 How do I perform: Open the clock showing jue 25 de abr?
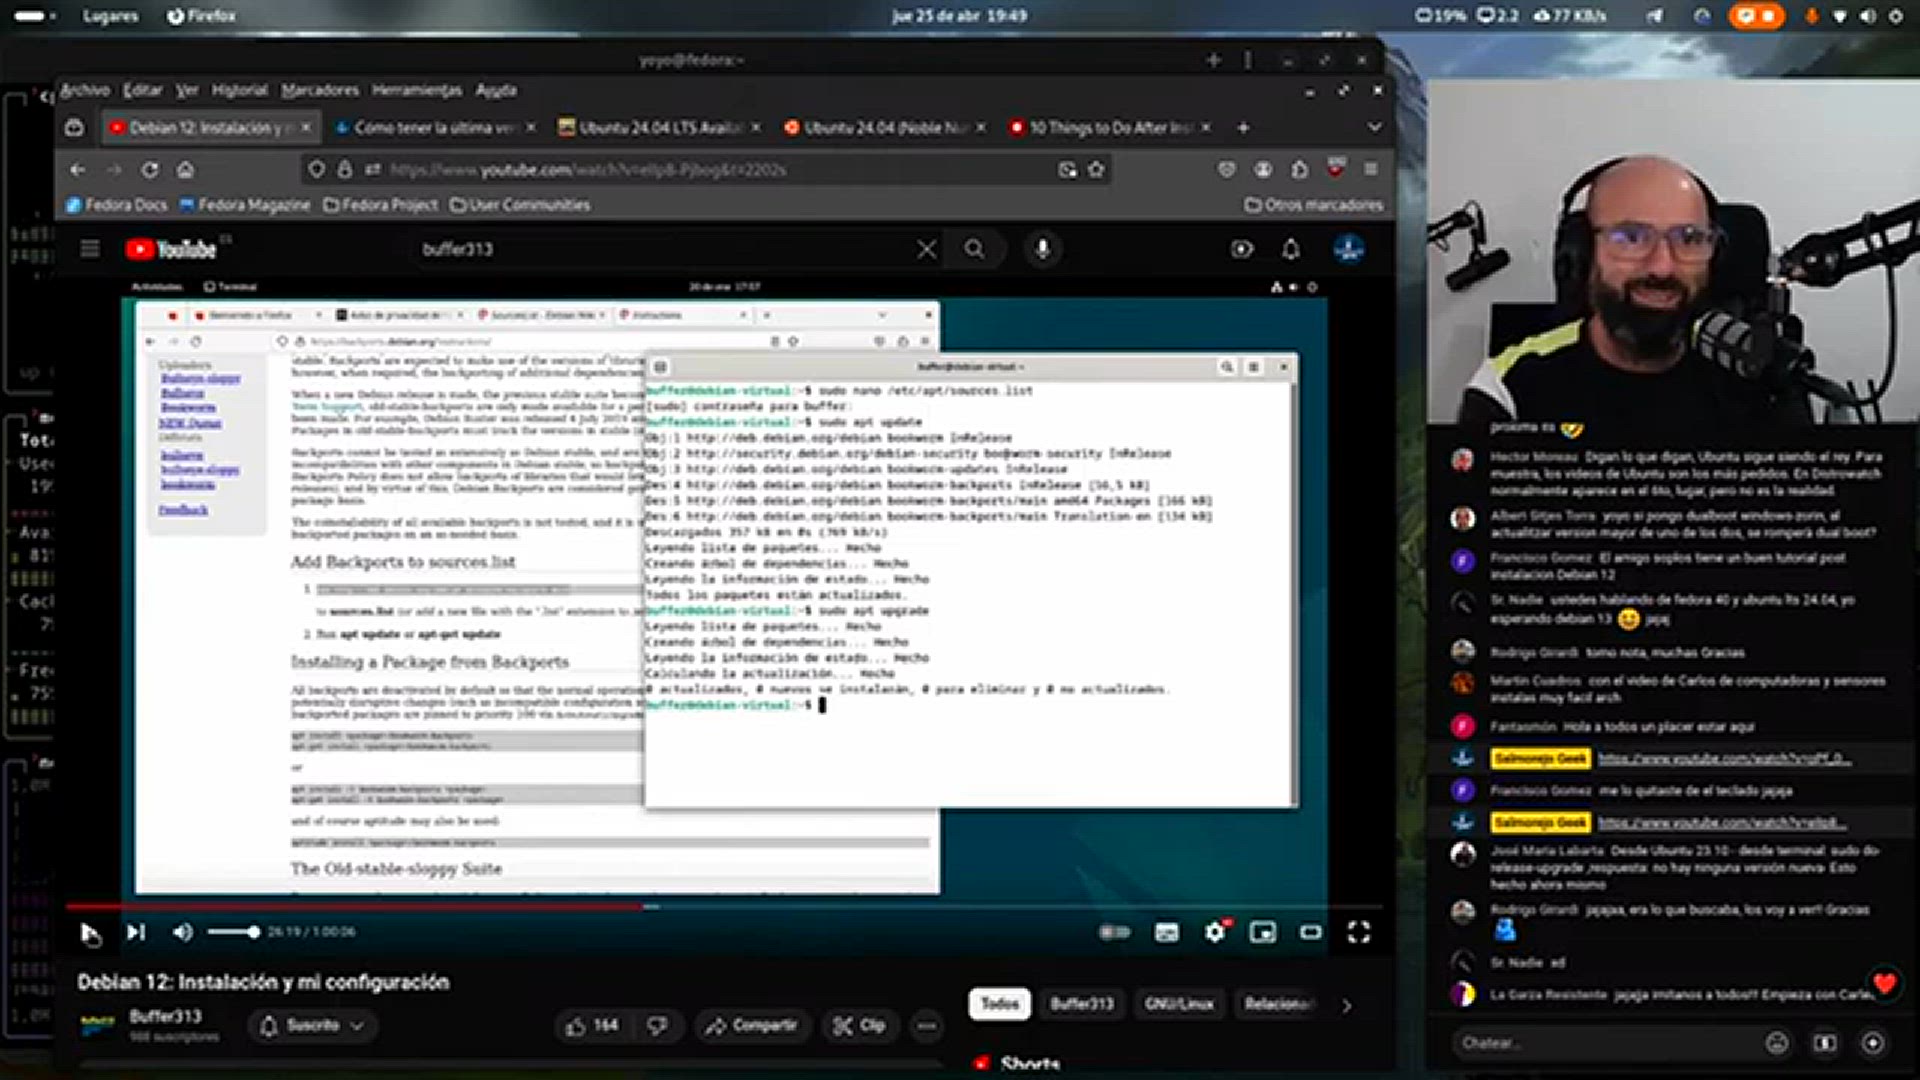(x=959, y=16)
